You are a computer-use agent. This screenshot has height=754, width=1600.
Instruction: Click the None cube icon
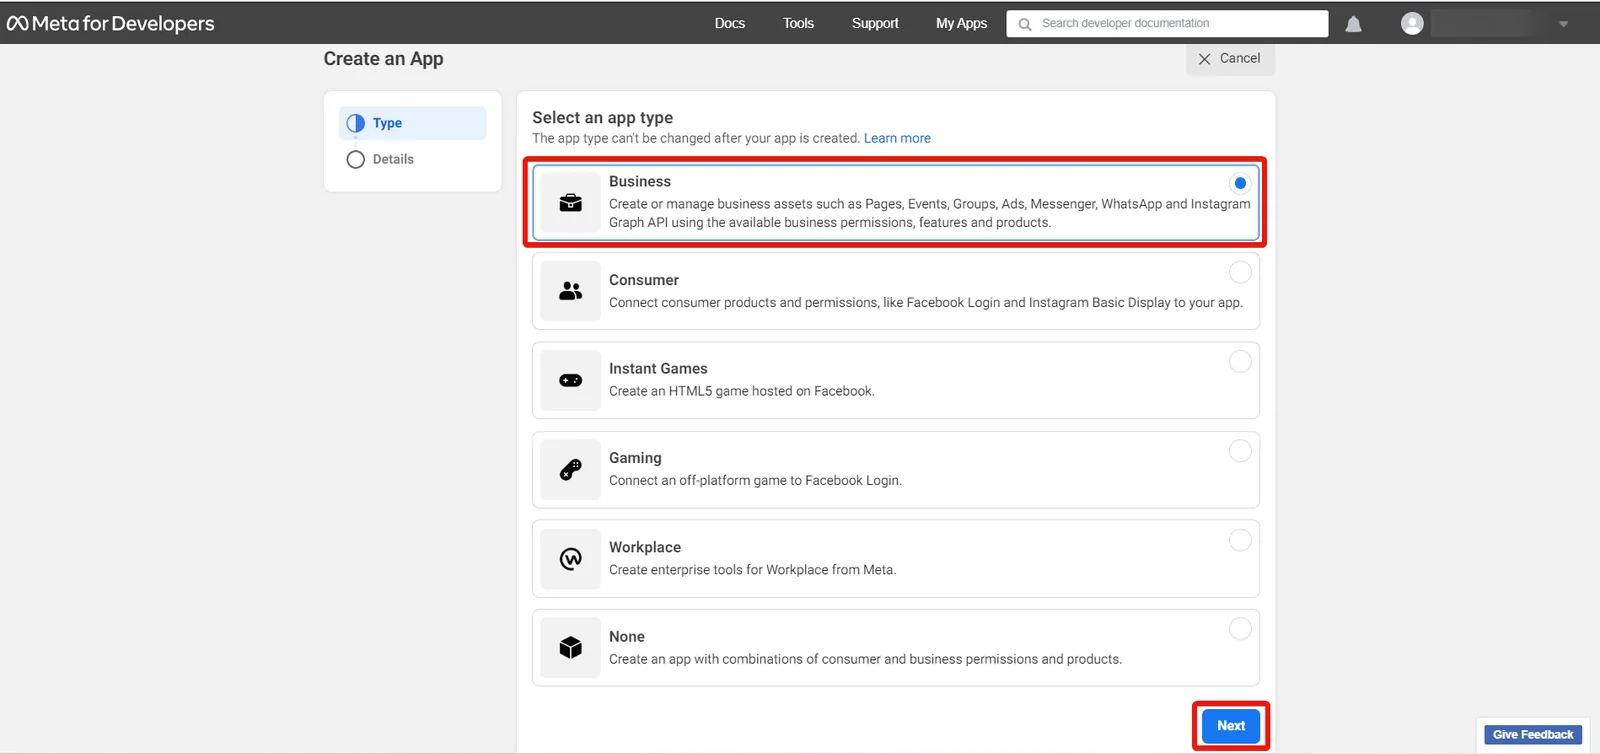[x=571, y=648]
